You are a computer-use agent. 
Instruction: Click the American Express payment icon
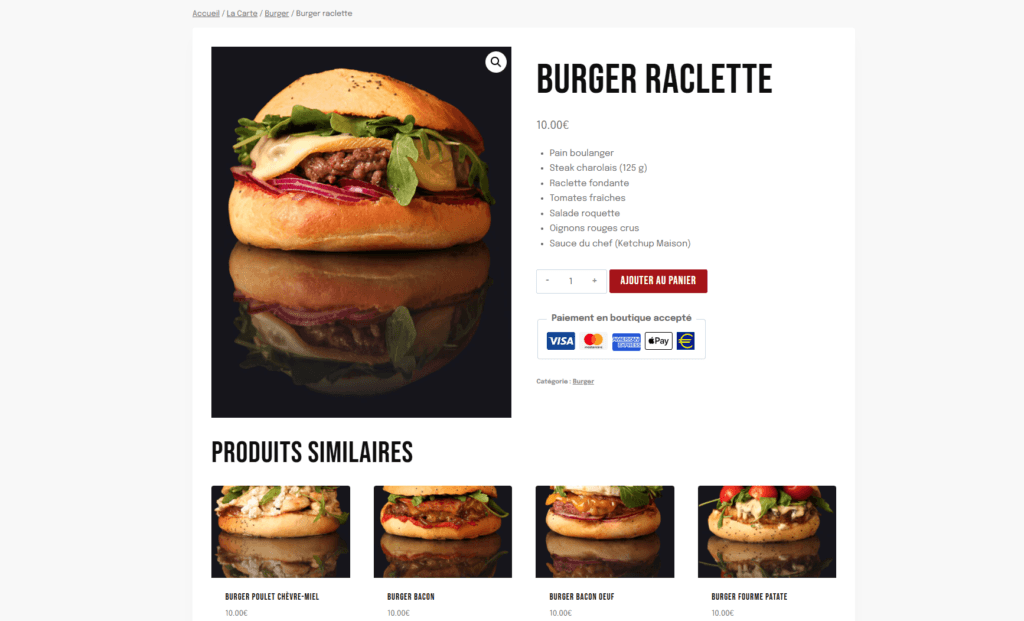click(x=626, y=341)
